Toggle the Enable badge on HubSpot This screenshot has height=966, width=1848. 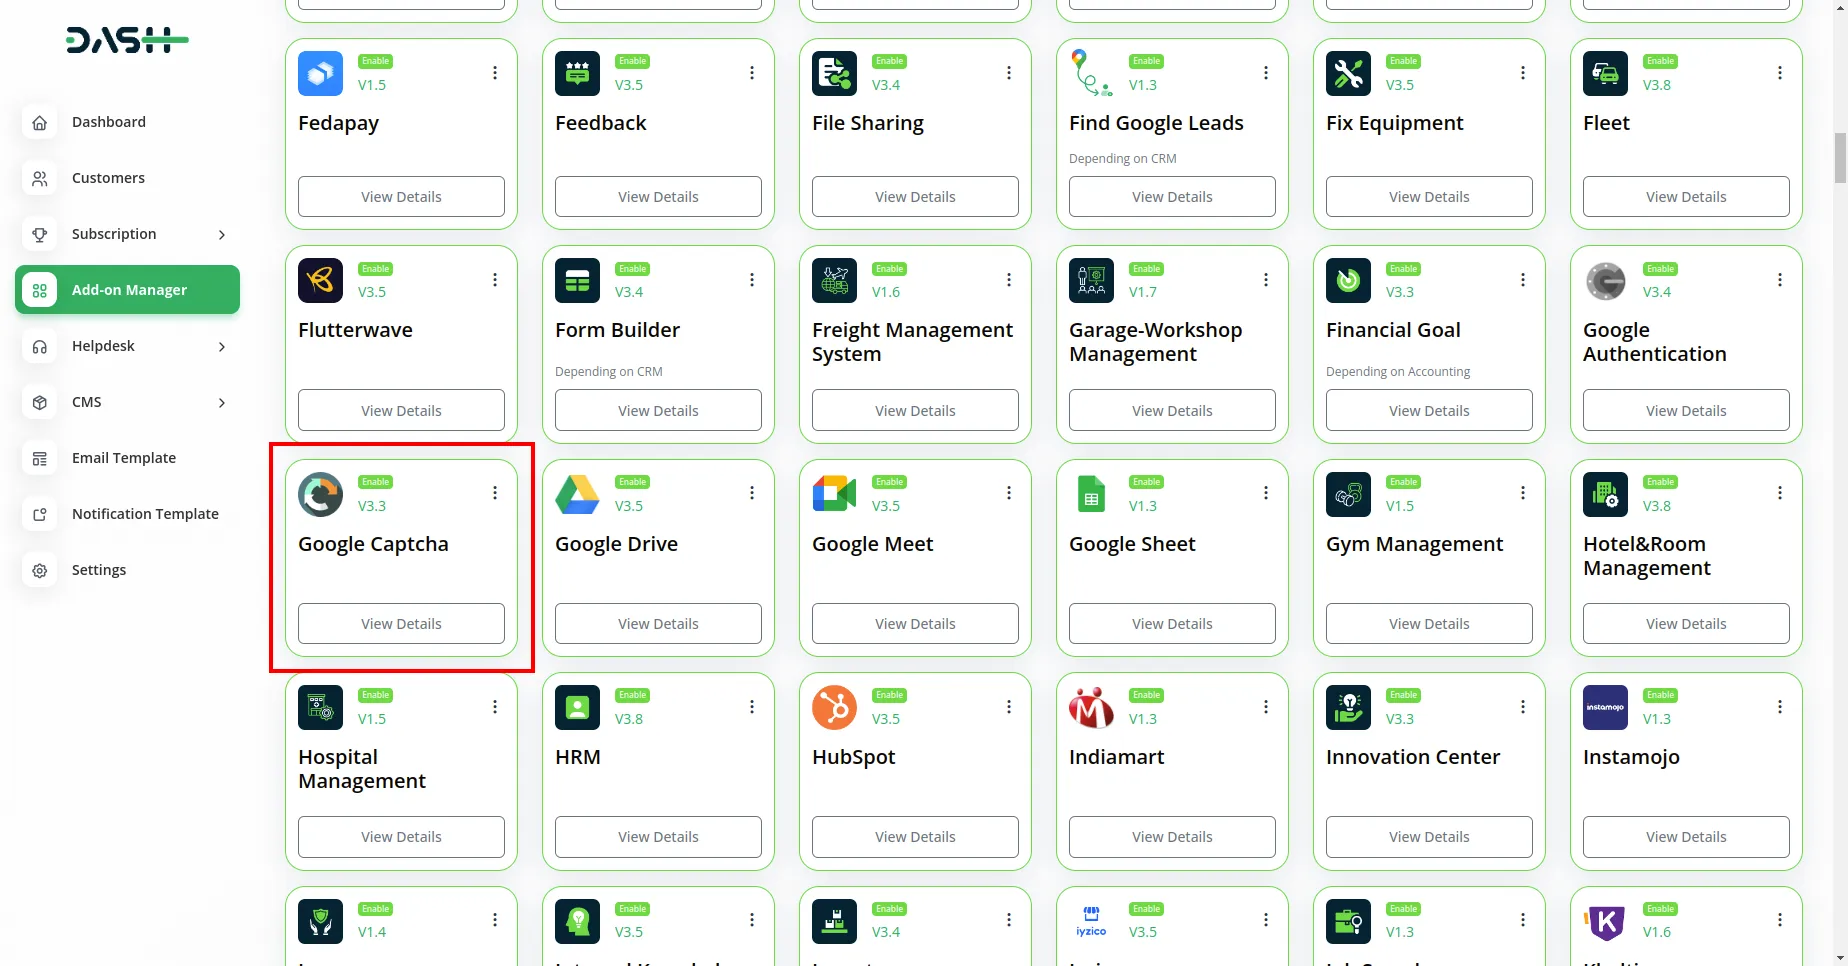click(x=890, y=695)
